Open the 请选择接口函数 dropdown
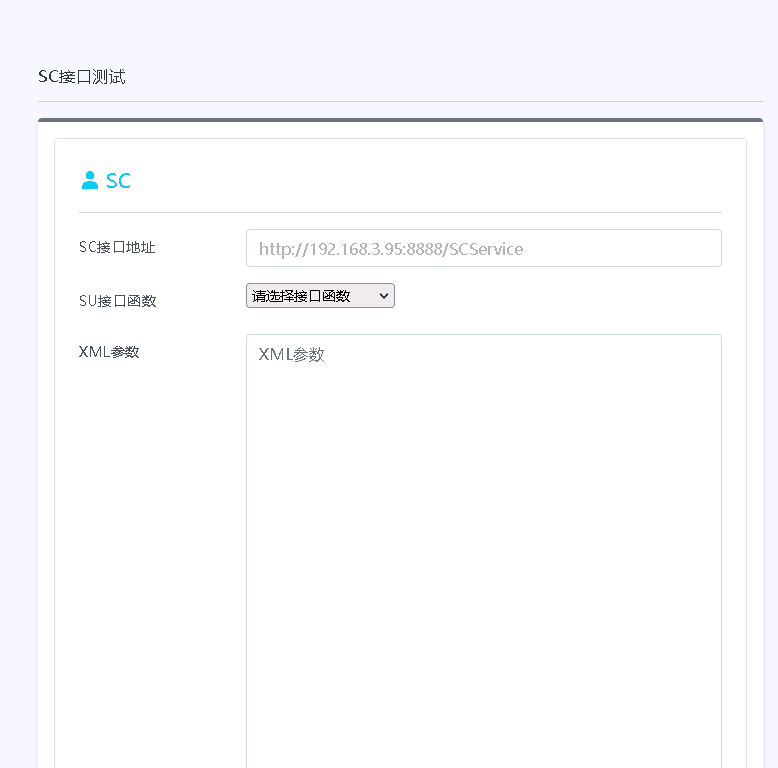 point(321,296)
